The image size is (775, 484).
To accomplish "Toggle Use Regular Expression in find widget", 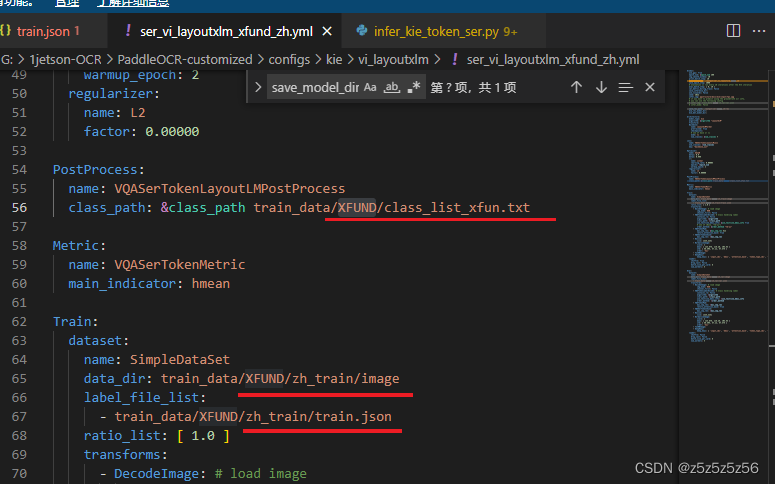I will click(414, 88).
